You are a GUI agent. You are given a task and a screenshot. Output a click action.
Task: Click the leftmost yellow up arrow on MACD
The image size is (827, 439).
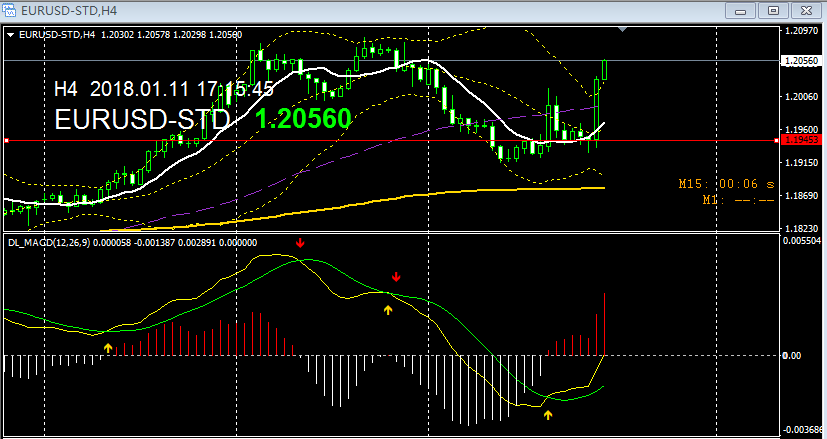tap(108, 347)
